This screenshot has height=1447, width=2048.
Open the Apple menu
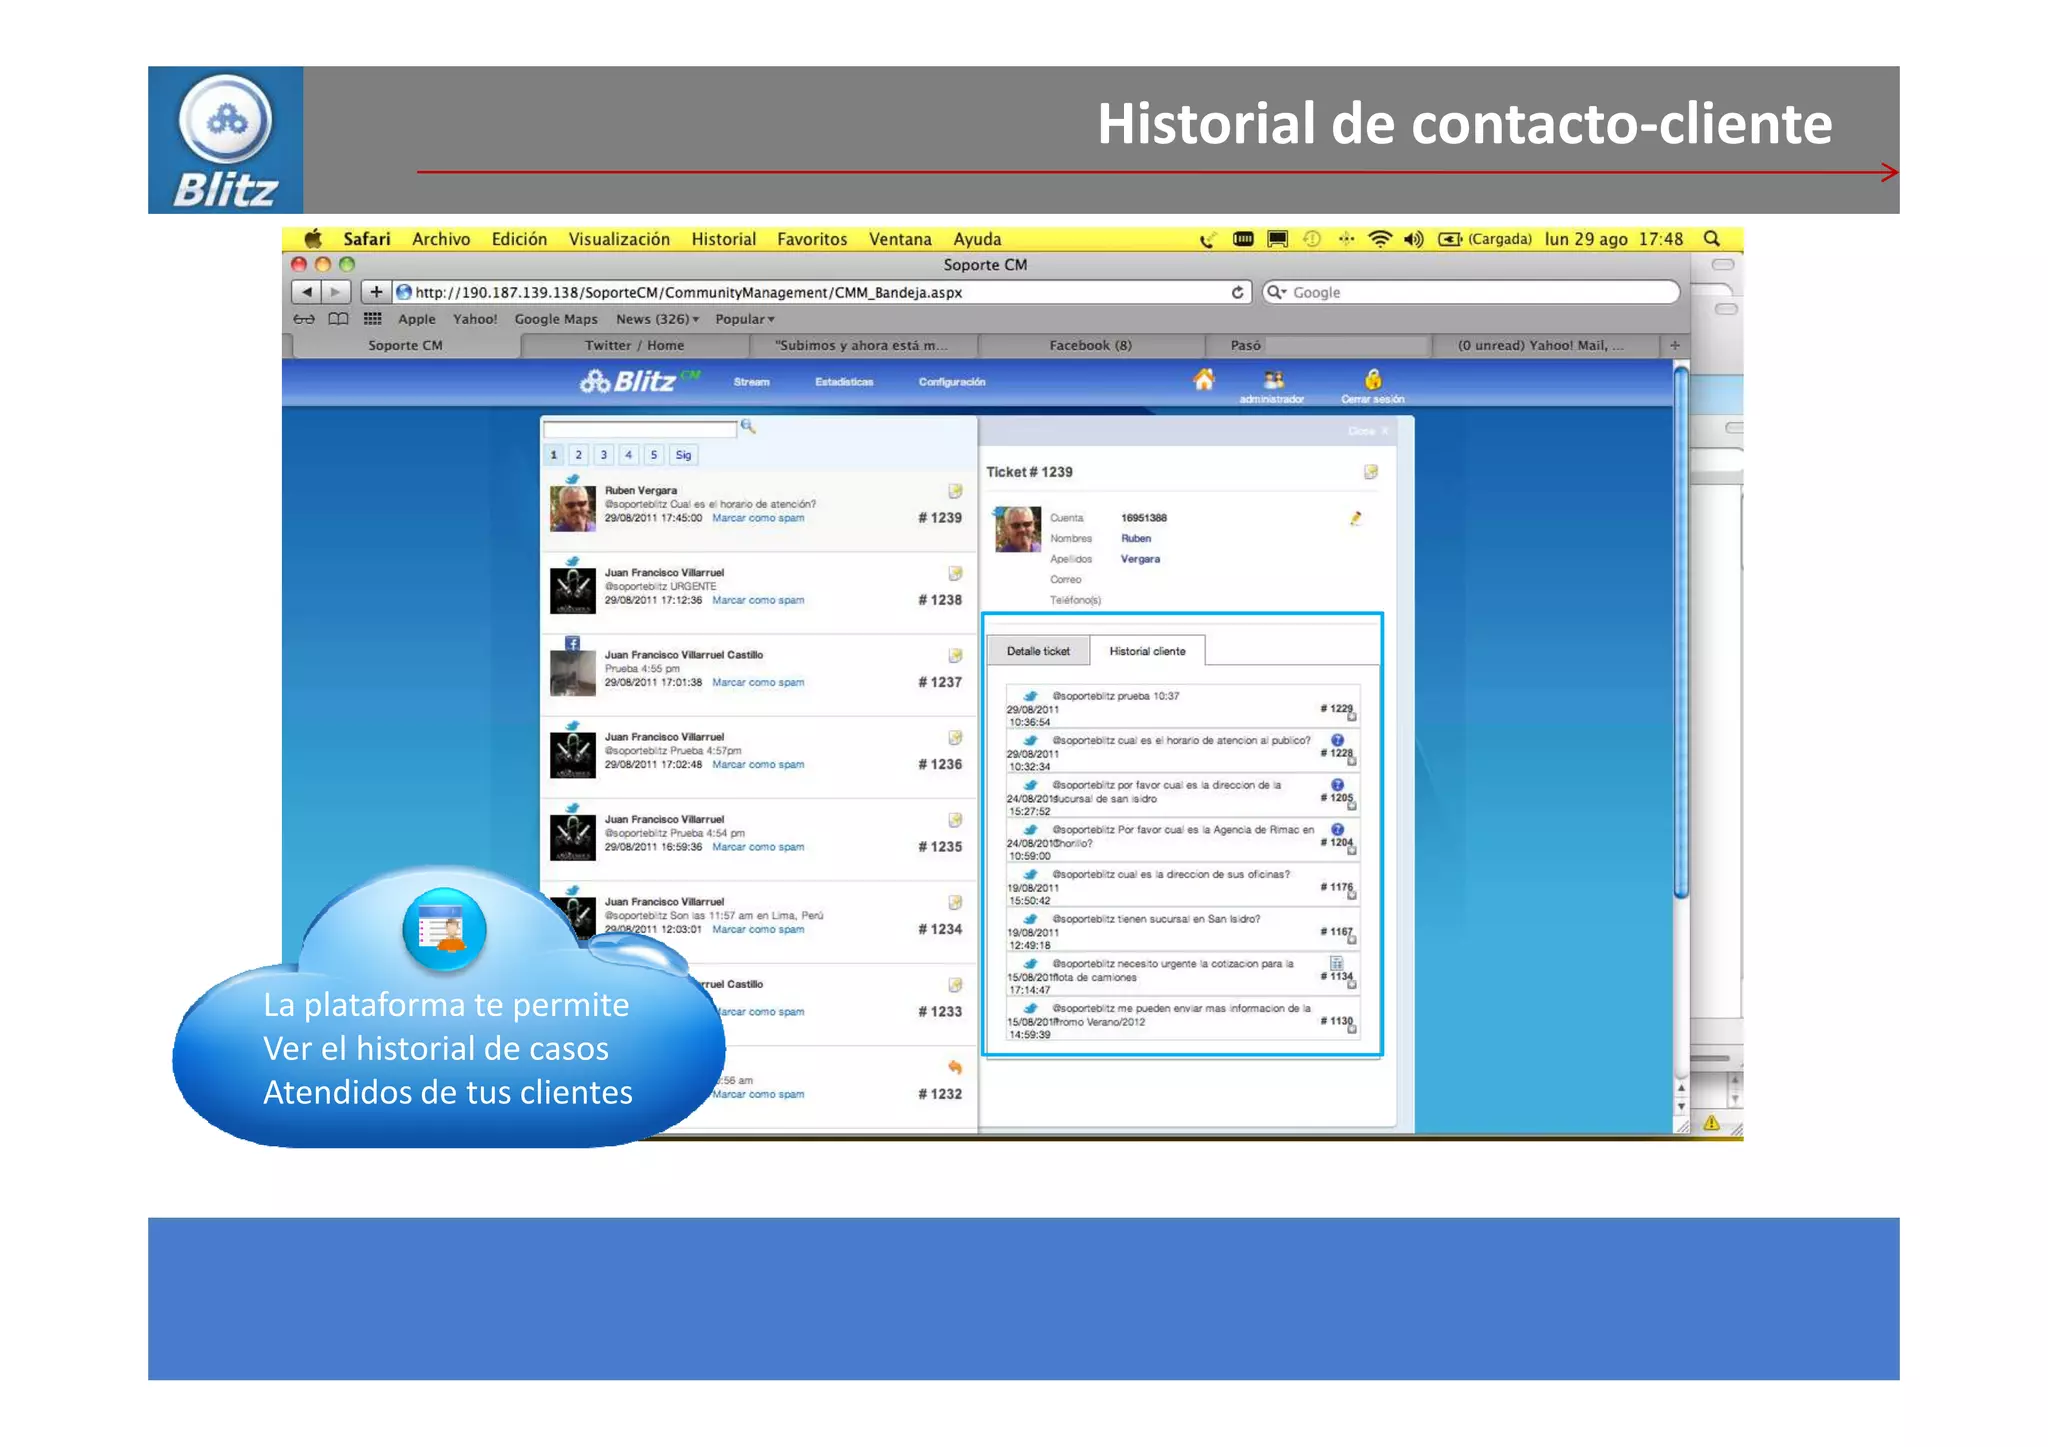(x=313, y=239)
